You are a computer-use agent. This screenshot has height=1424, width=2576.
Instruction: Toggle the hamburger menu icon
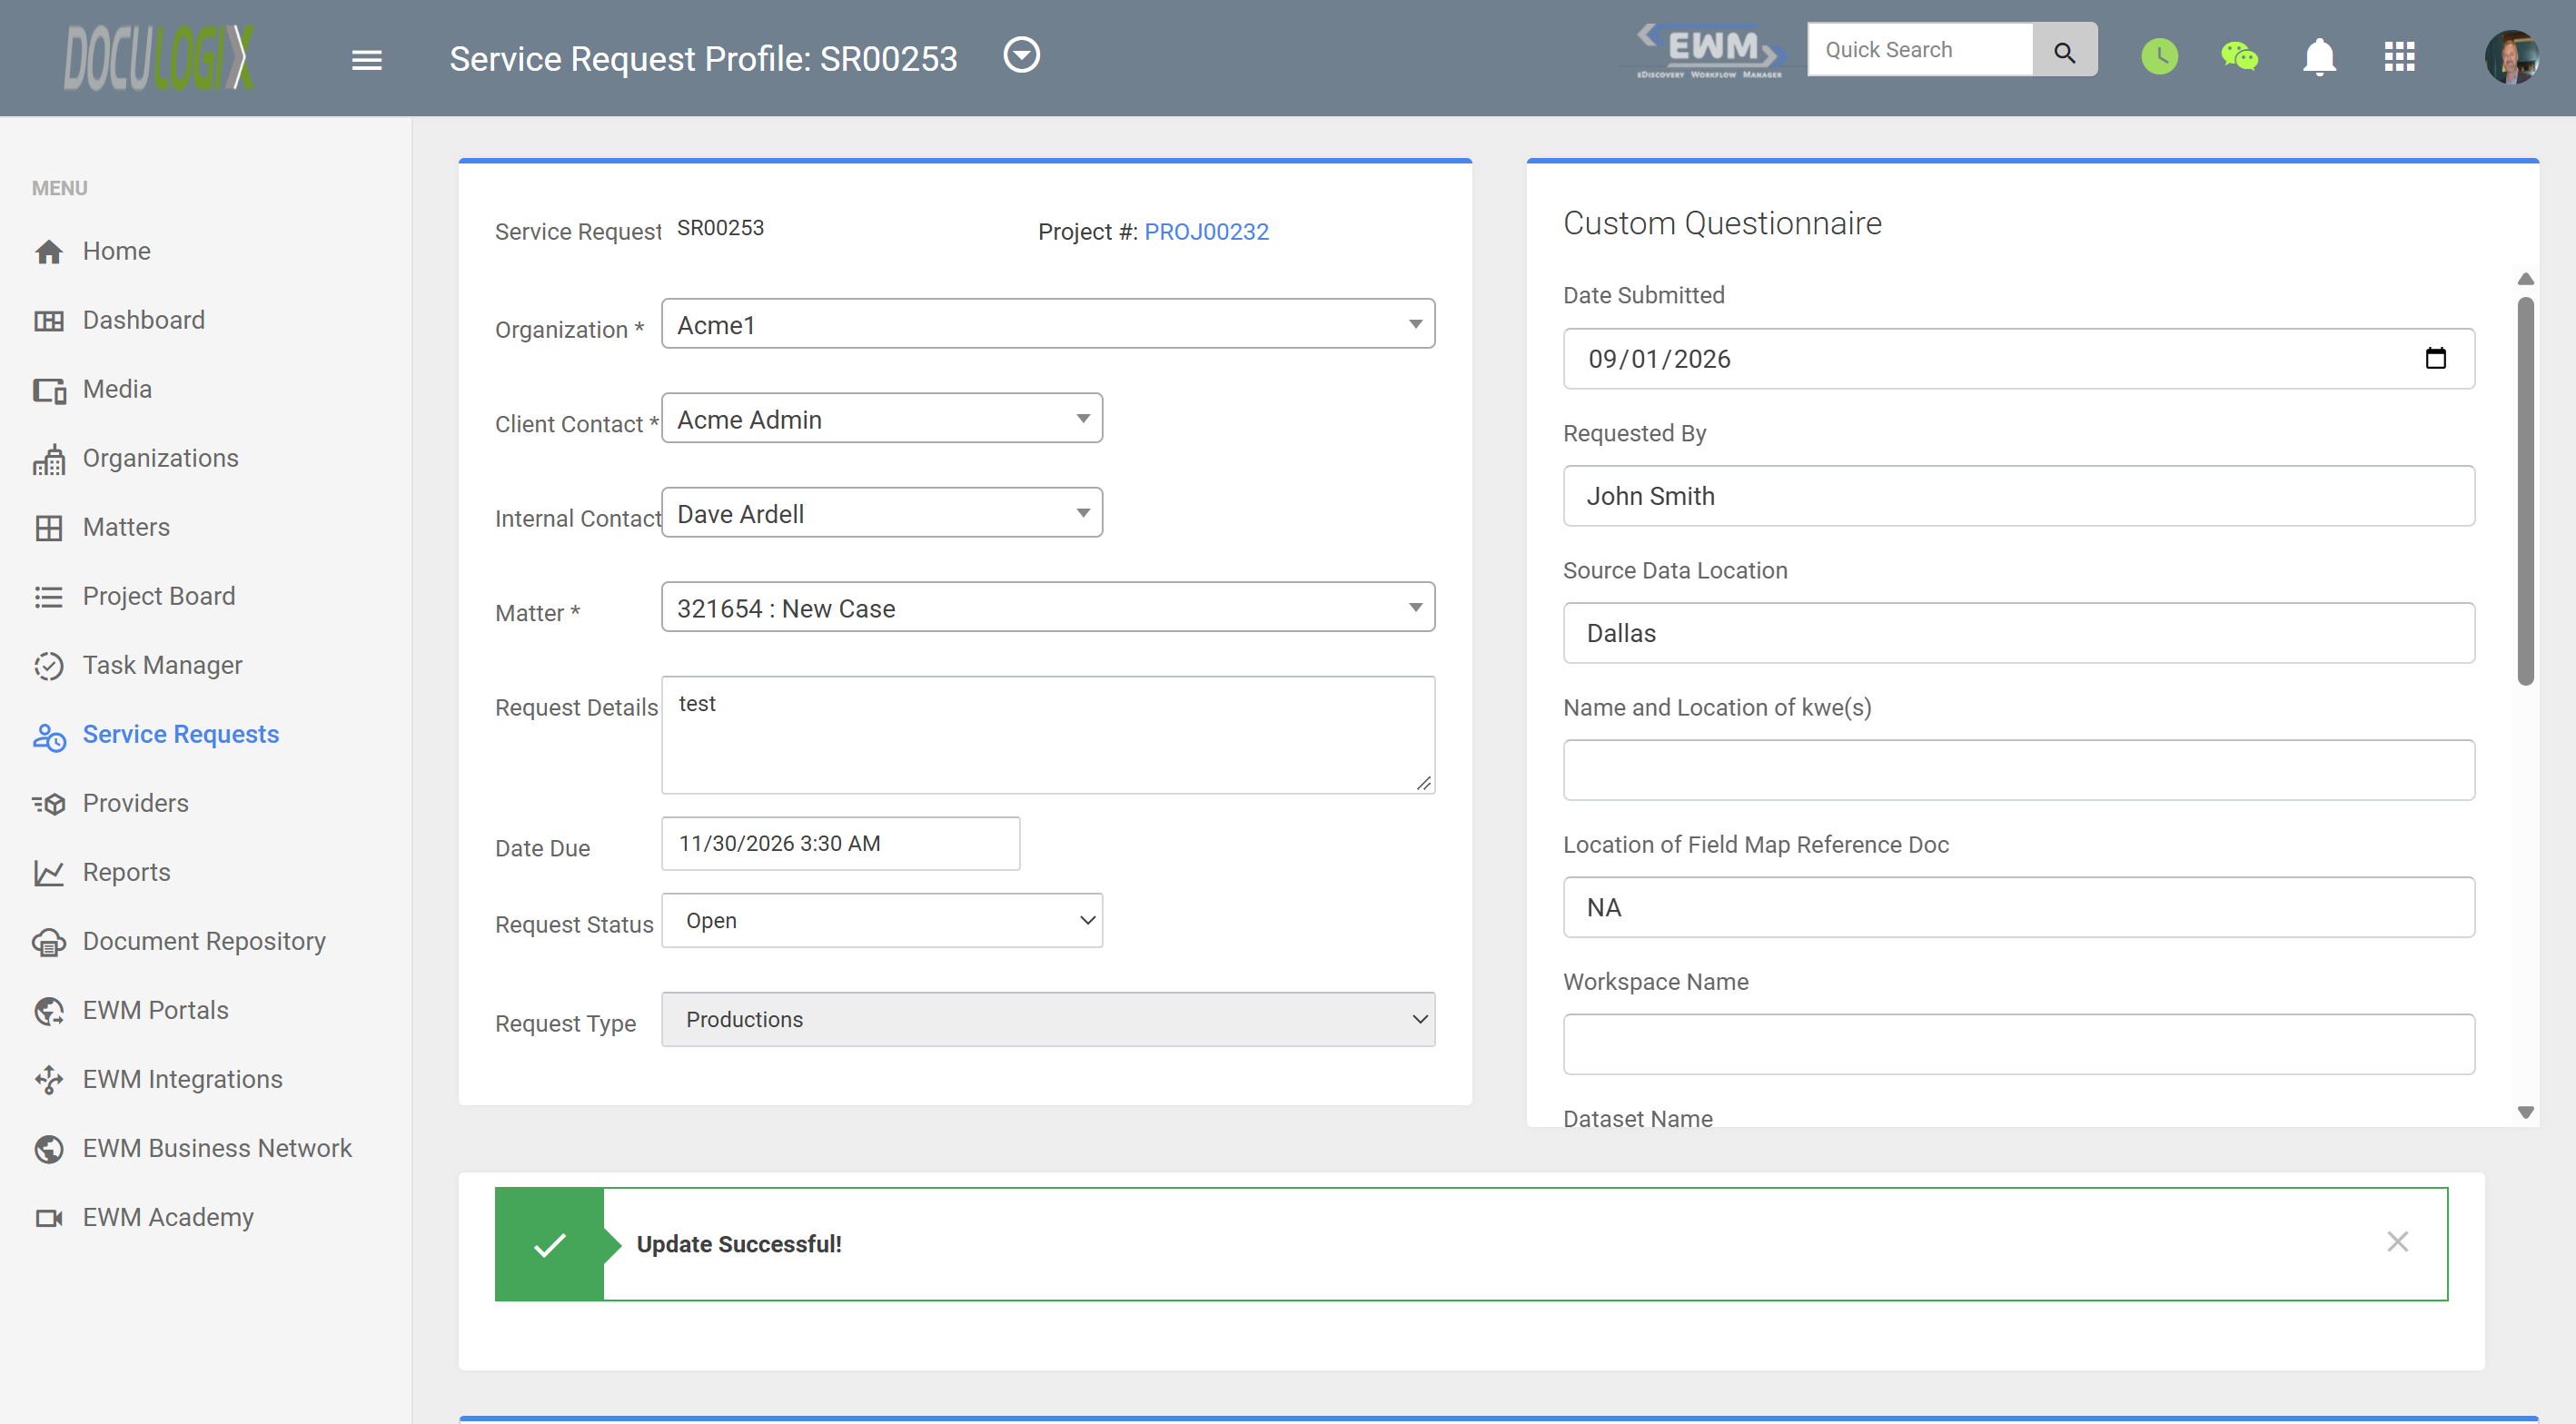click(x=367, y=60)
